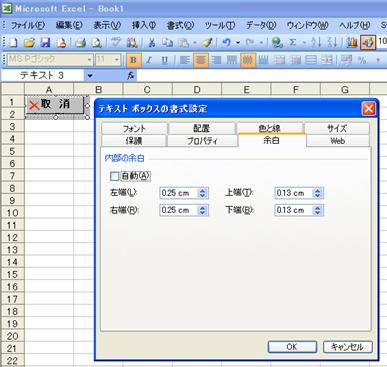Adjust the 左端(L) margin spinner
This screenshot has width=387, height=367.
click(202, 193)
